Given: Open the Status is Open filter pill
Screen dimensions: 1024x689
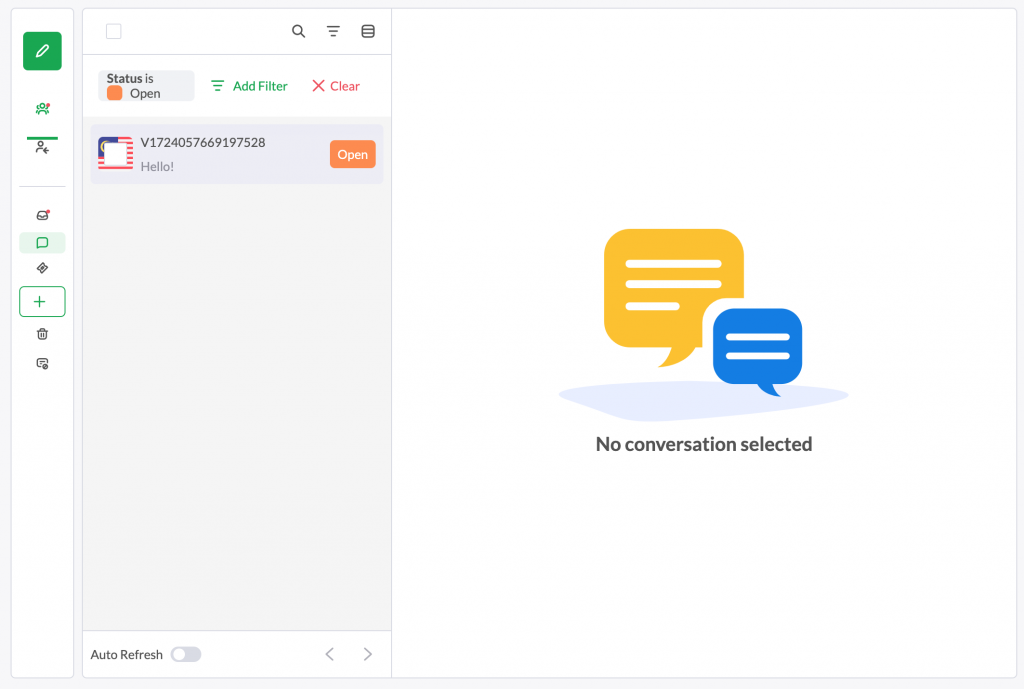Looking at the screenshot, I should click(145, 86).
